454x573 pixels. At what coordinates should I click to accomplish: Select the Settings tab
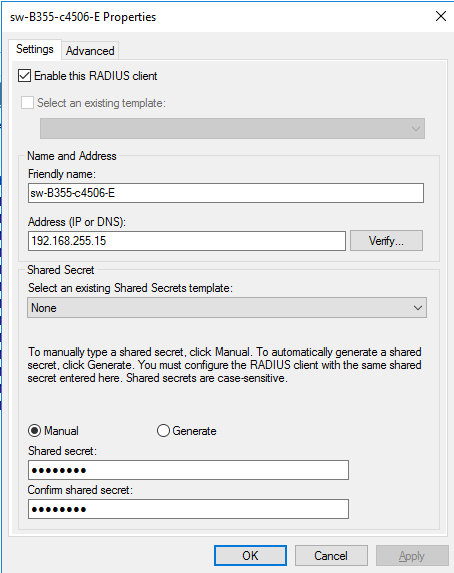(35, 49)
